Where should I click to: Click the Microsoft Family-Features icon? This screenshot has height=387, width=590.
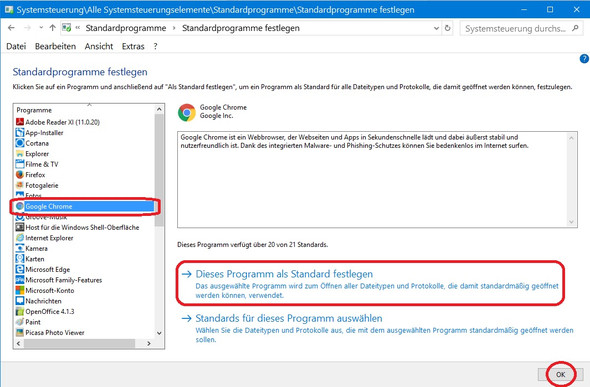(x=20, y=280)
